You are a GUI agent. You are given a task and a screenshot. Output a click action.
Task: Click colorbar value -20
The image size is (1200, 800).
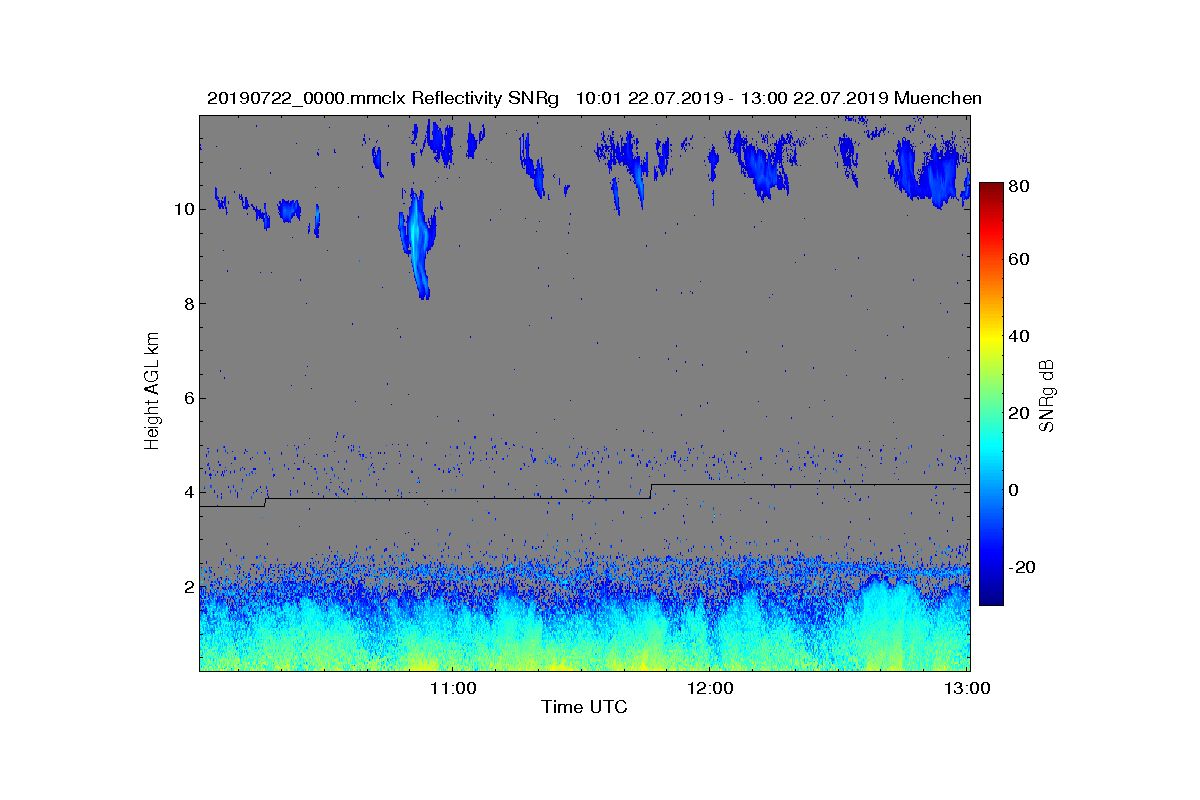1023,567
